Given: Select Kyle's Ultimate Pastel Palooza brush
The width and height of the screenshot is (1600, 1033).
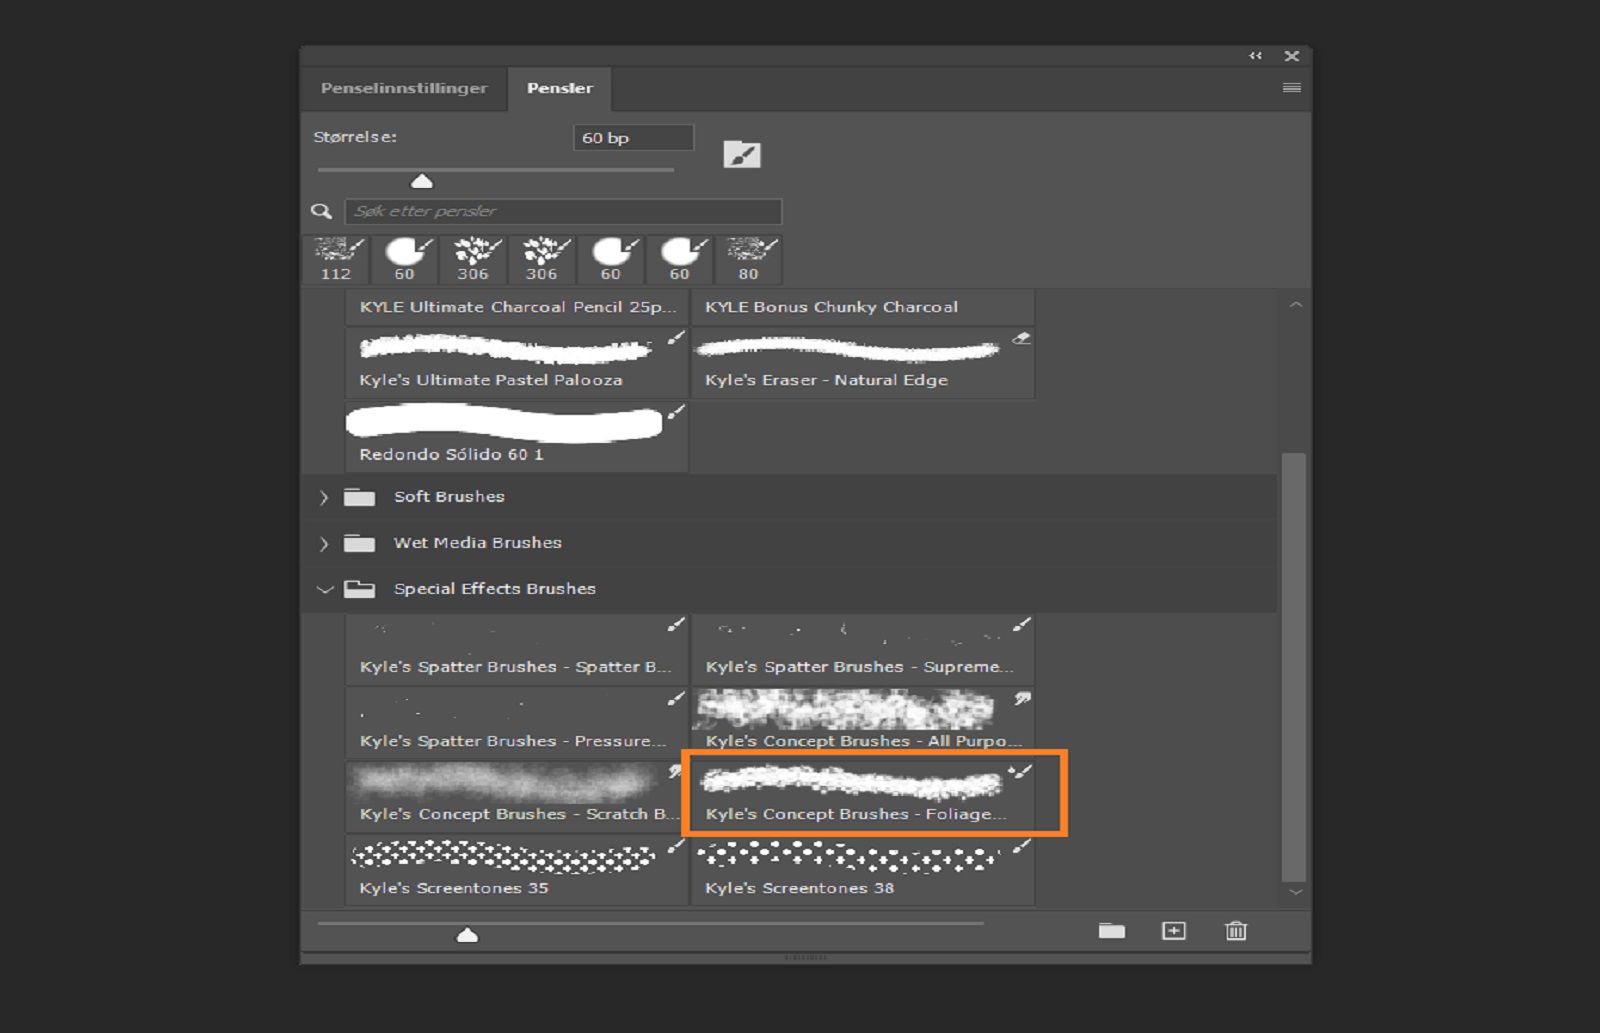Looking at the screenshot, I should click(x=517, y=363).
